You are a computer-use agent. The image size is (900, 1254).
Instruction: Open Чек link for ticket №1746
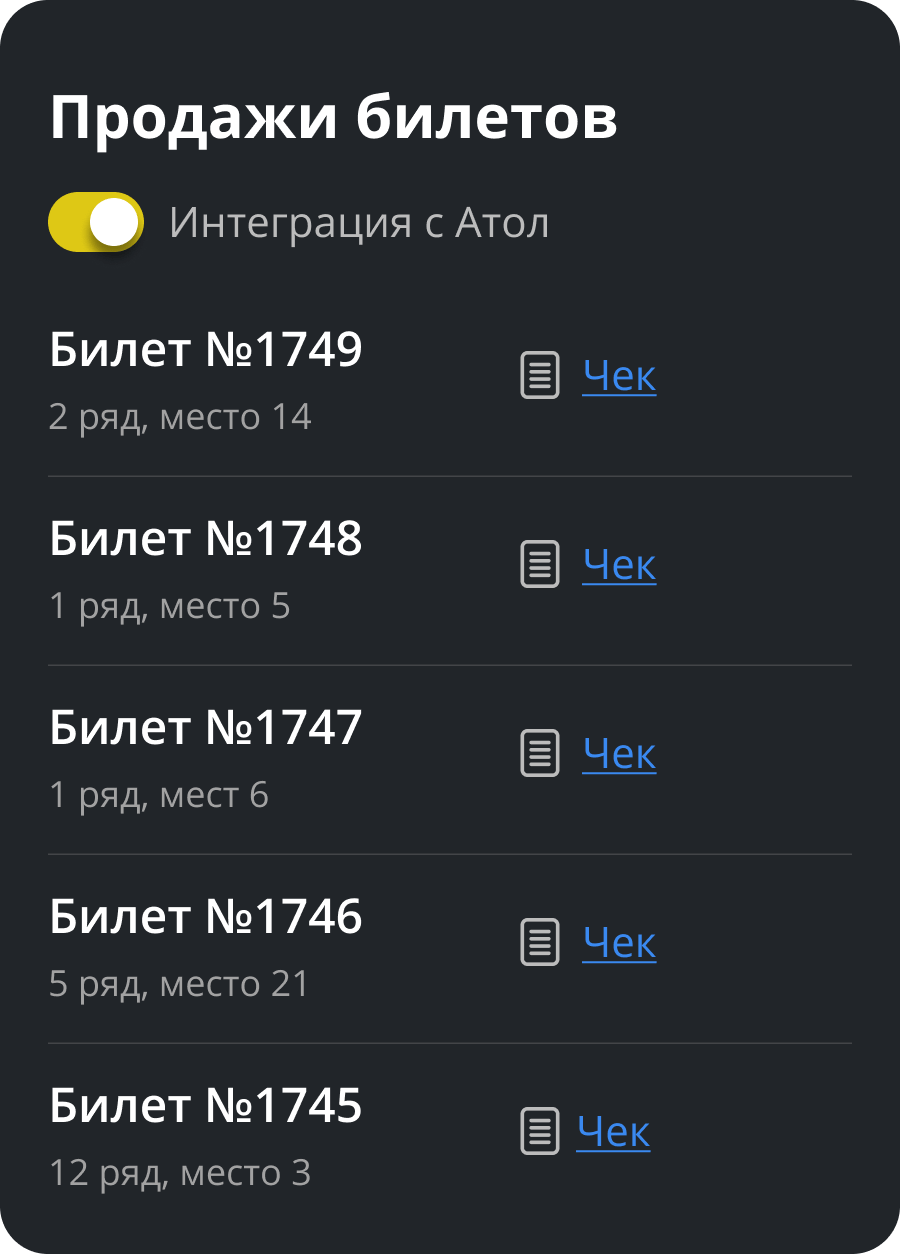(619, 943)
